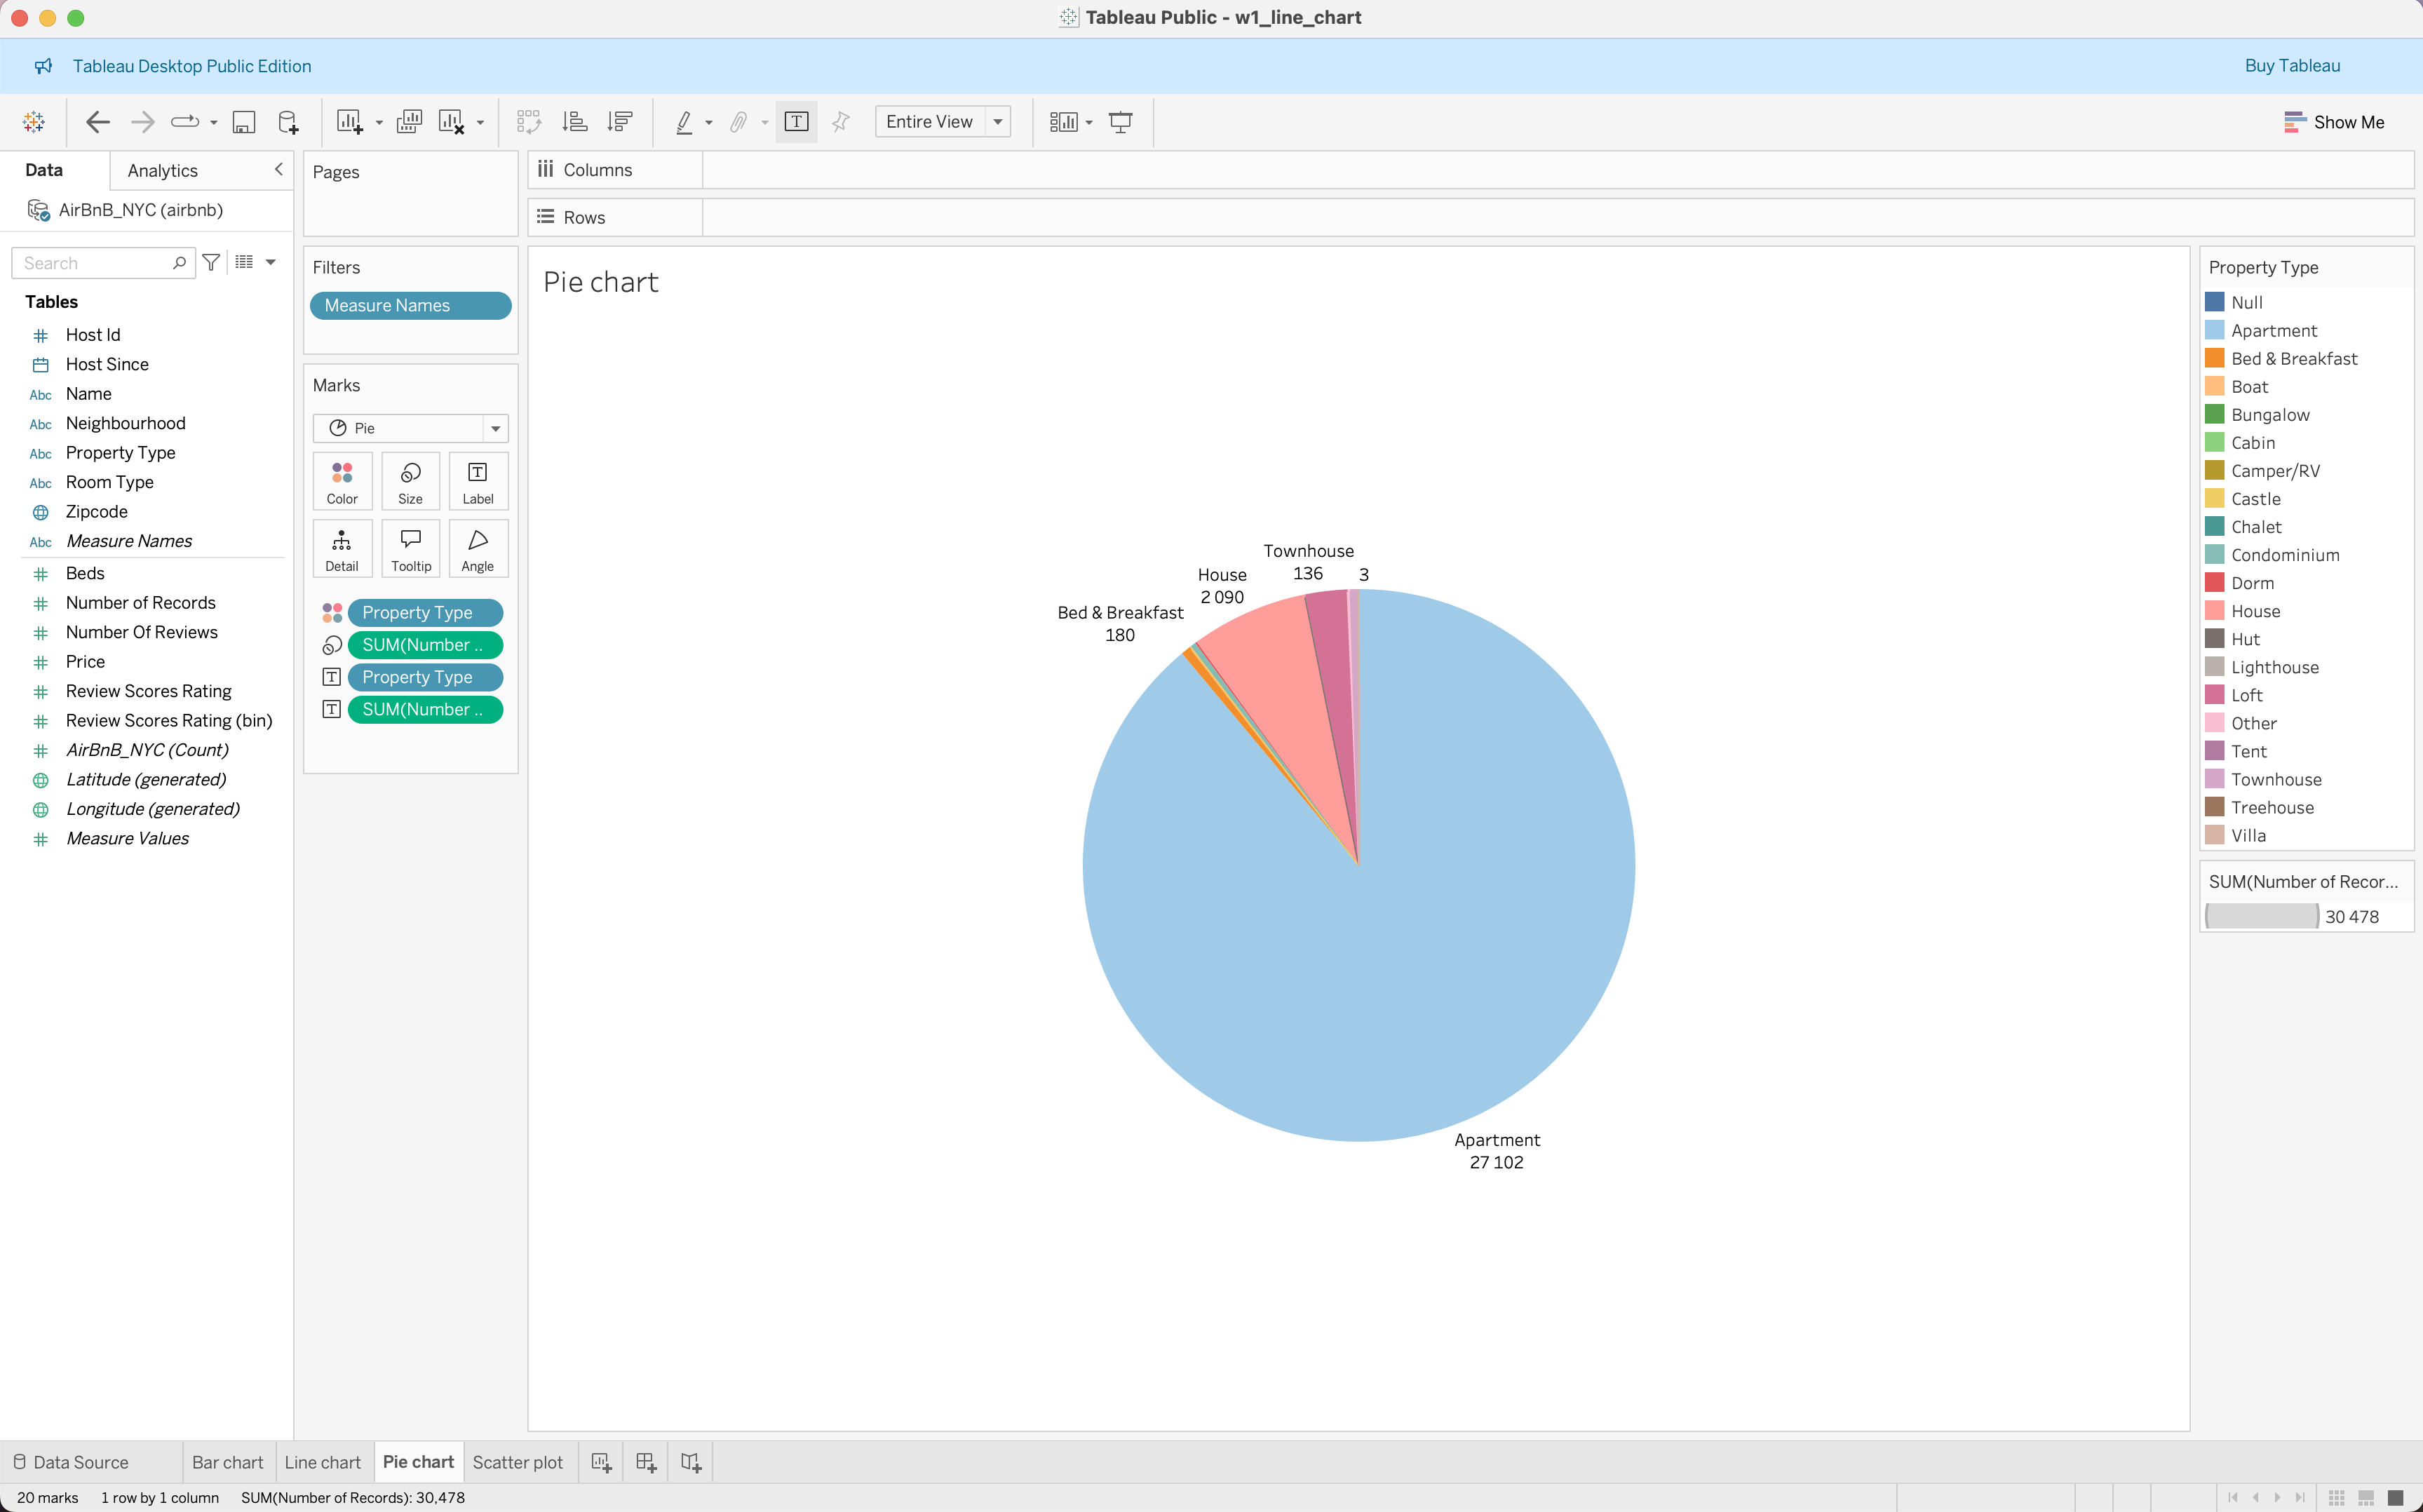This screenshot has height=1512, width=2423.
Task: Click the new dashboard tab icon
Action: 646,1462
